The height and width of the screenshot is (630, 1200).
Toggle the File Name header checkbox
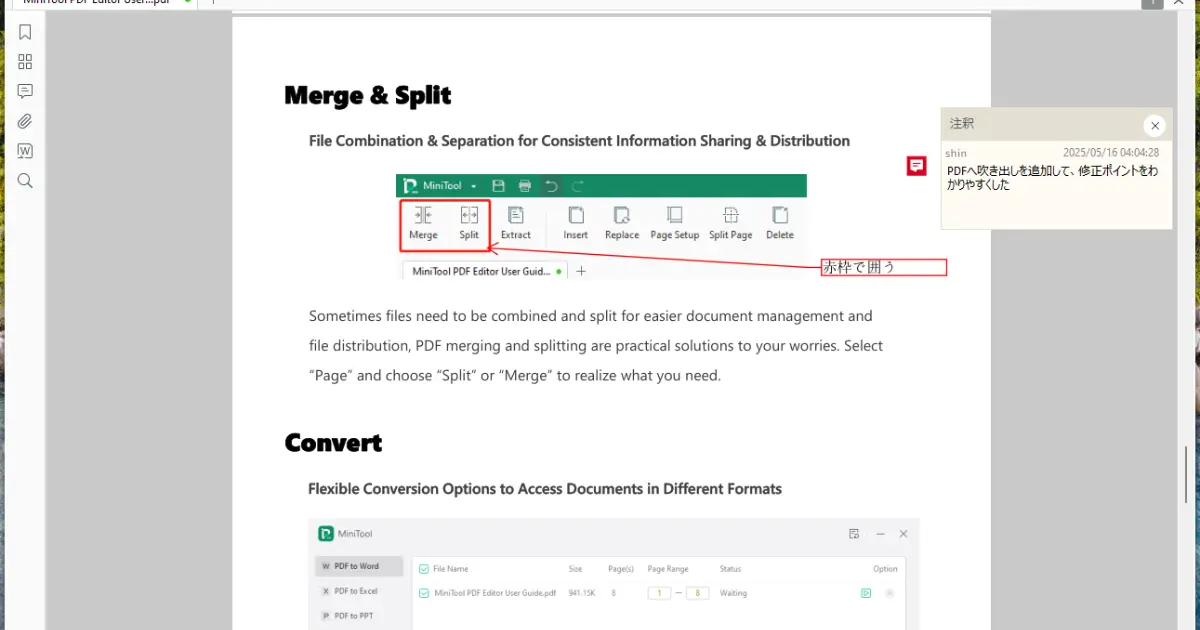tap(424, 569)
